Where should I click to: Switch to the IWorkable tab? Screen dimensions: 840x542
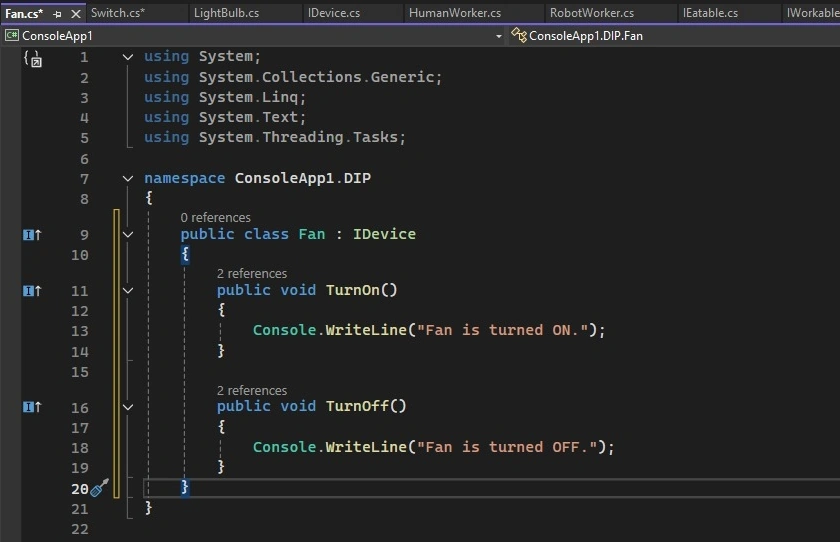pos(813,13)
